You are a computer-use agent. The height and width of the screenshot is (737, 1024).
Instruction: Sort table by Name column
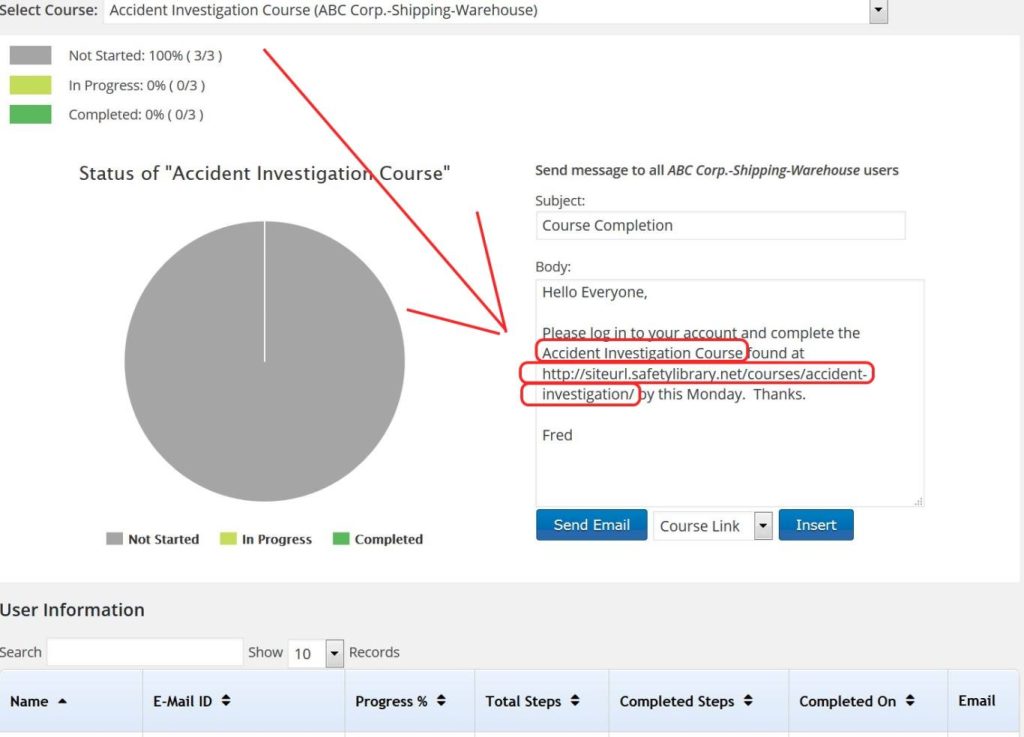pyautogui.click(x=38, y=701)
